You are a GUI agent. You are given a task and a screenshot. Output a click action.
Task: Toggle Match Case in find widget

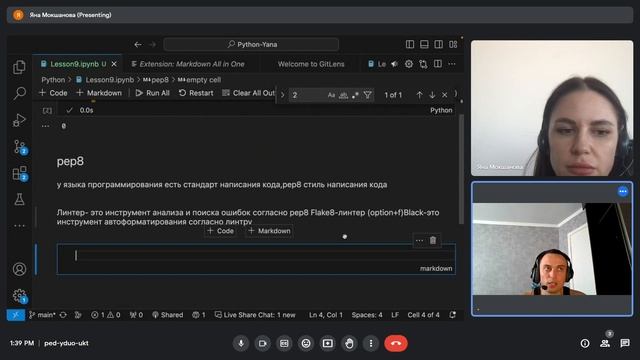pos(331,95)
